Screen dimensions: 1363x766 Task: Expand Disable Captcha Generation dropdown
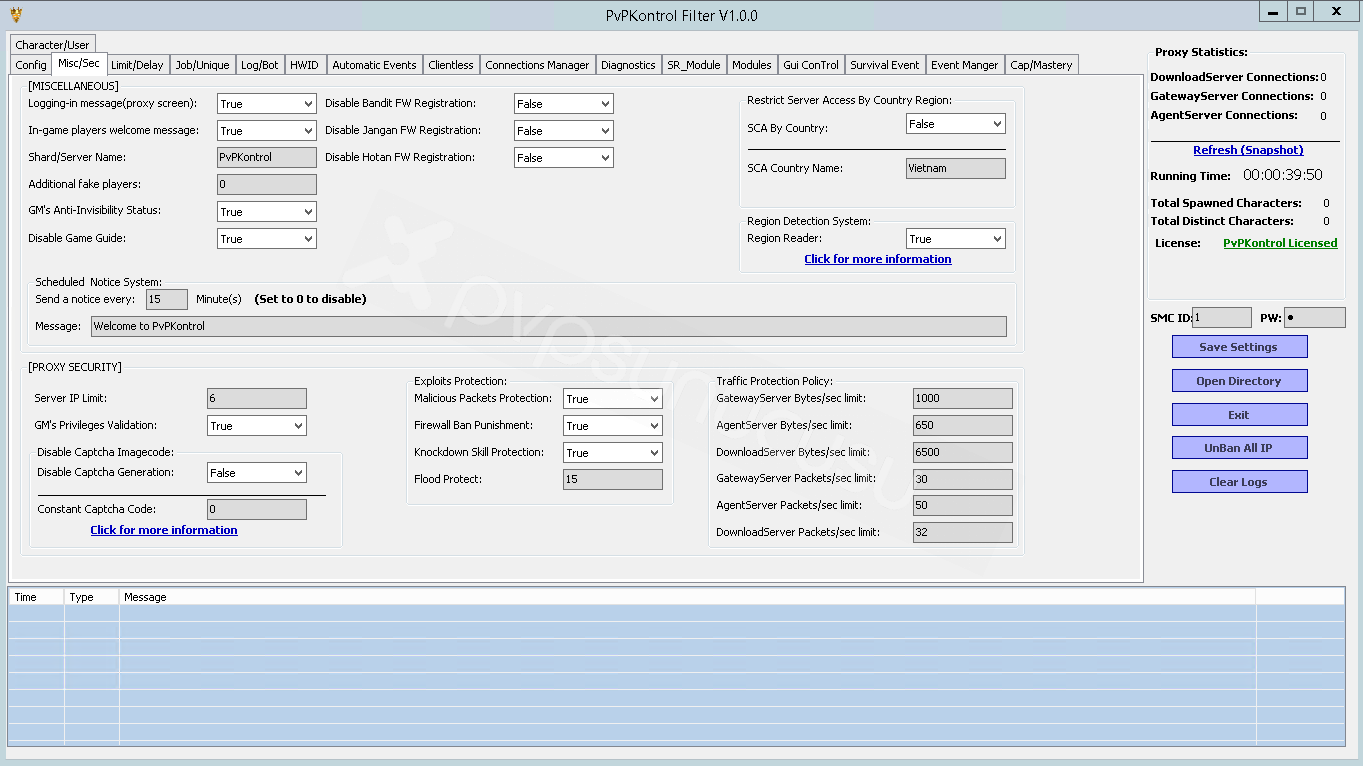(256, 473)
